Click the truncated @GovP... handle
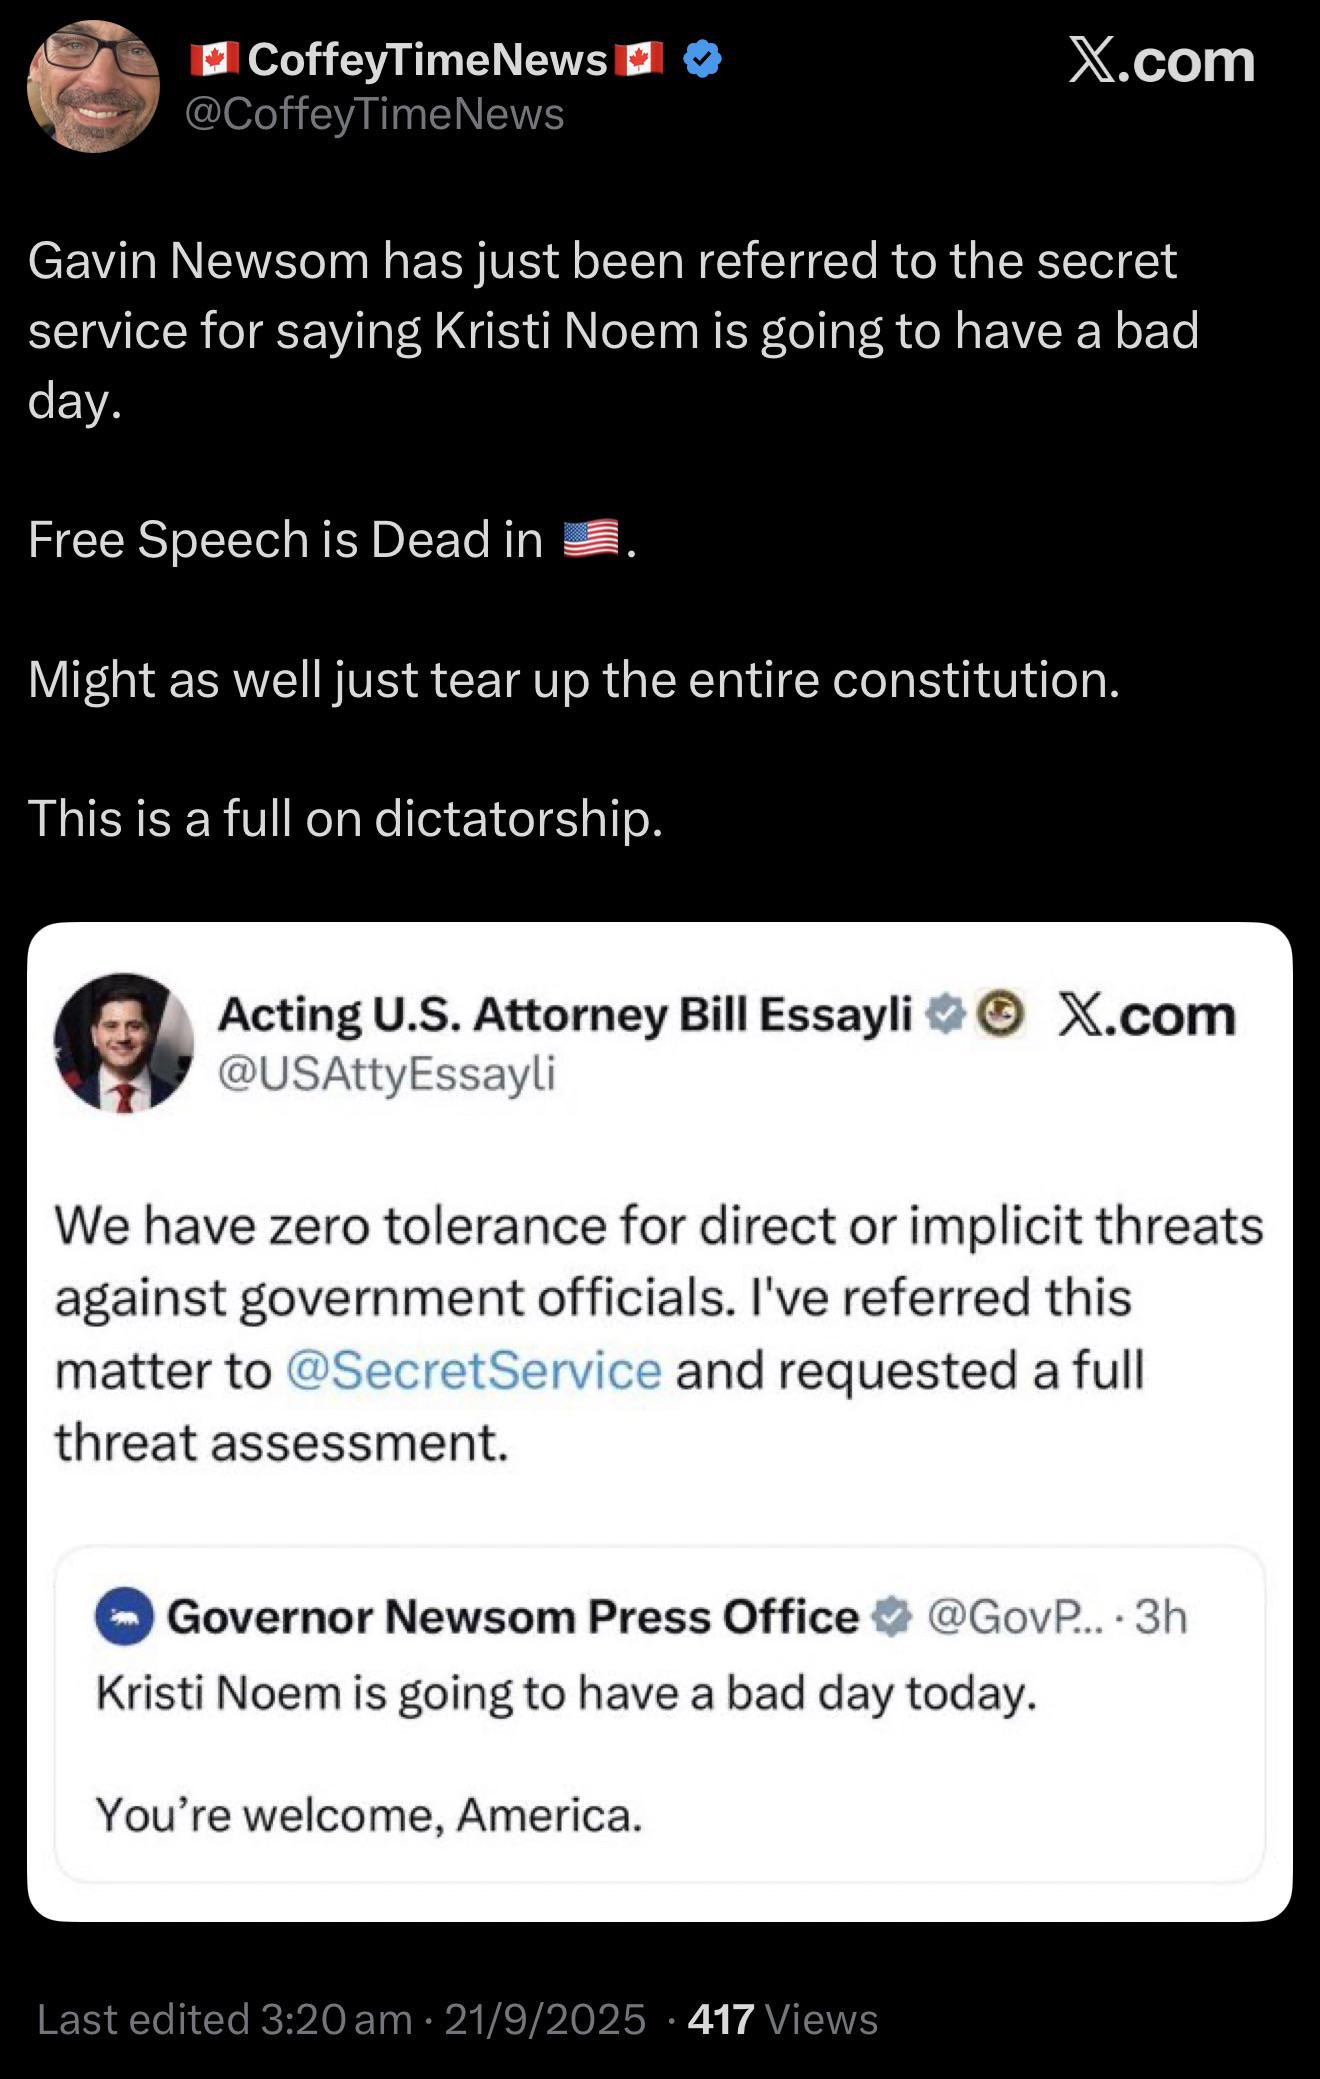Viewport: 1320px width, 2079px height. [x=1016, y=1617]
